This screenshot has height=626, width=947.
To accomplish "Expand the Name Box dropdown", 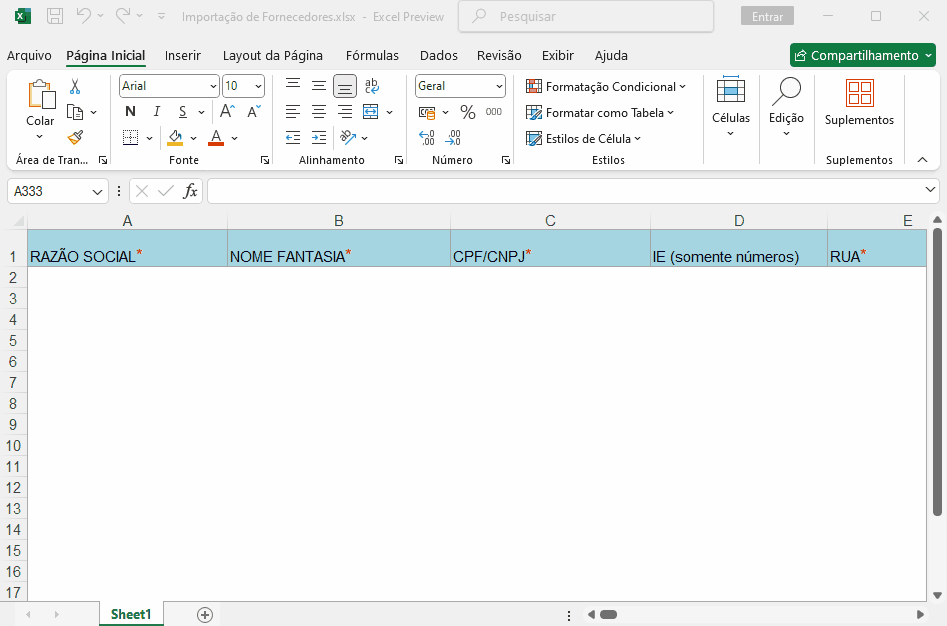I will pyautogui.click(x=97, y=192).
